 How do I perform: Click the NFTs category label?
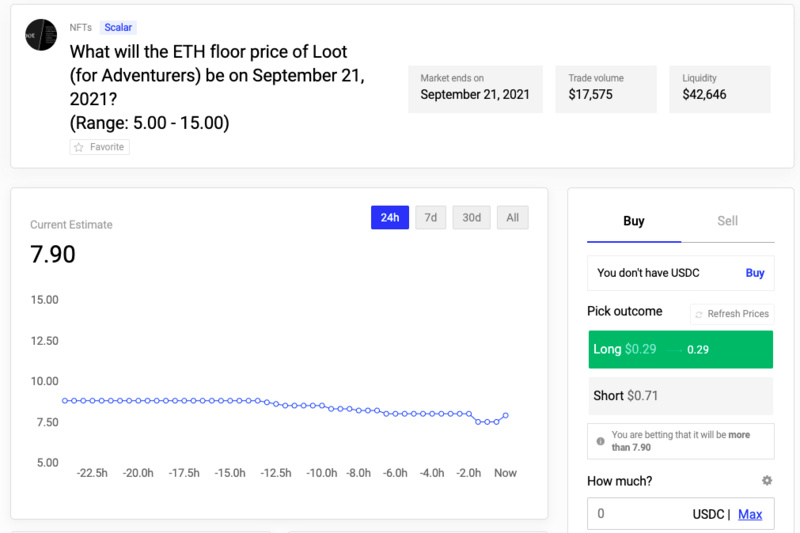click(81, 28)
